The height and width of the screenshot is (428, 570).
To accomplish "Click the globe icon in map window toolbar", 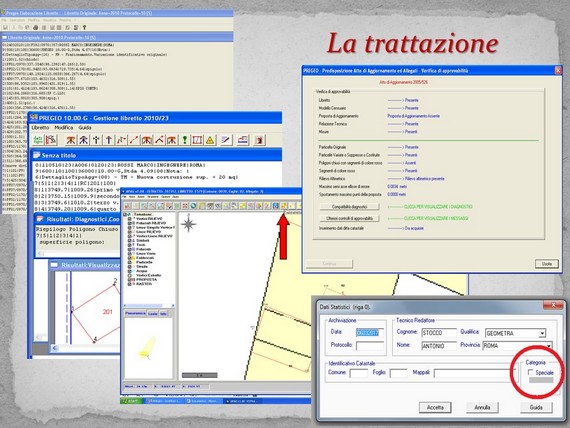I will pos(193,206).
